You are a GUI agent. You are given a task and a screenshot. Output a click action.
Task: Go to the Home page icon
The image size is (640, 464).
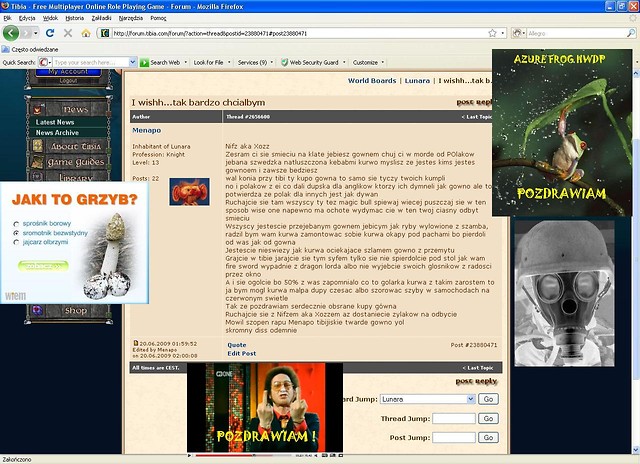click(86, 33)
